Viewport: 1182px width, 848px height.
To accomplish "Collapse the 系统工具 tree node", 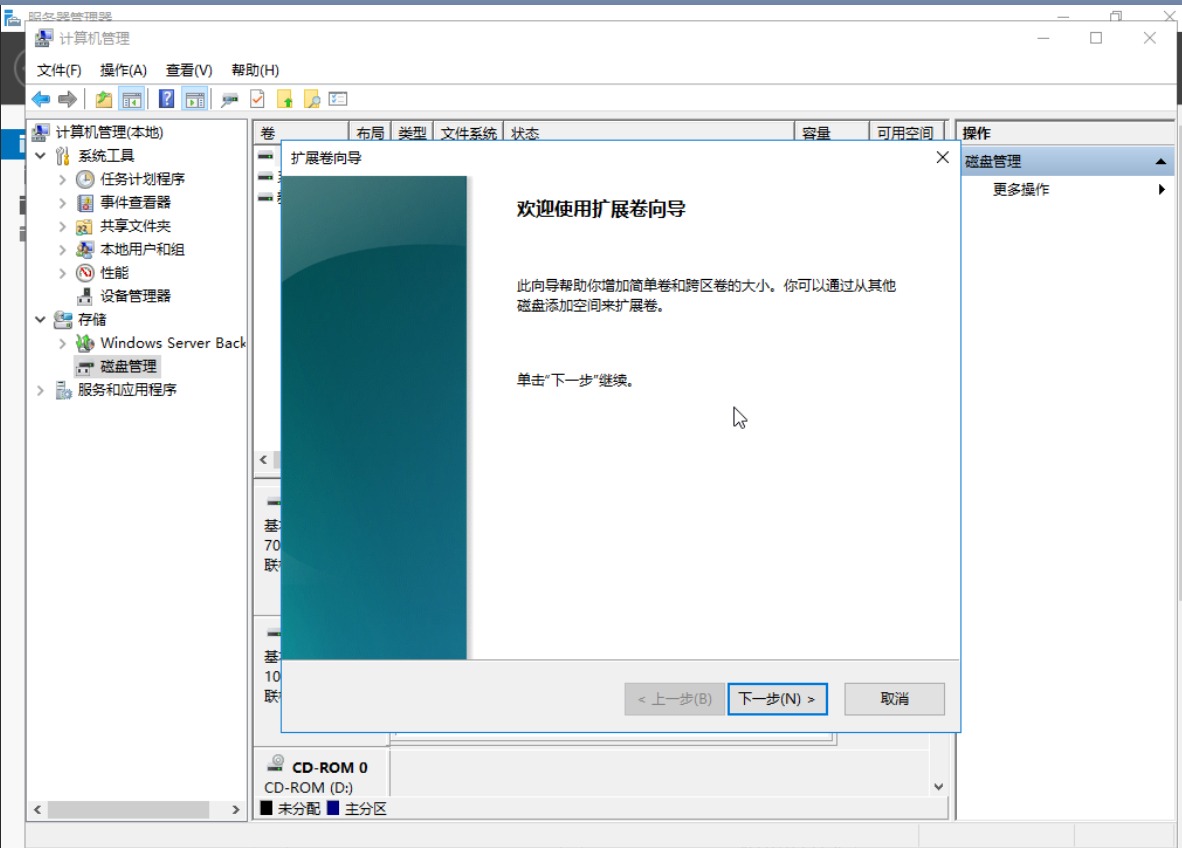I will [41, 156].
